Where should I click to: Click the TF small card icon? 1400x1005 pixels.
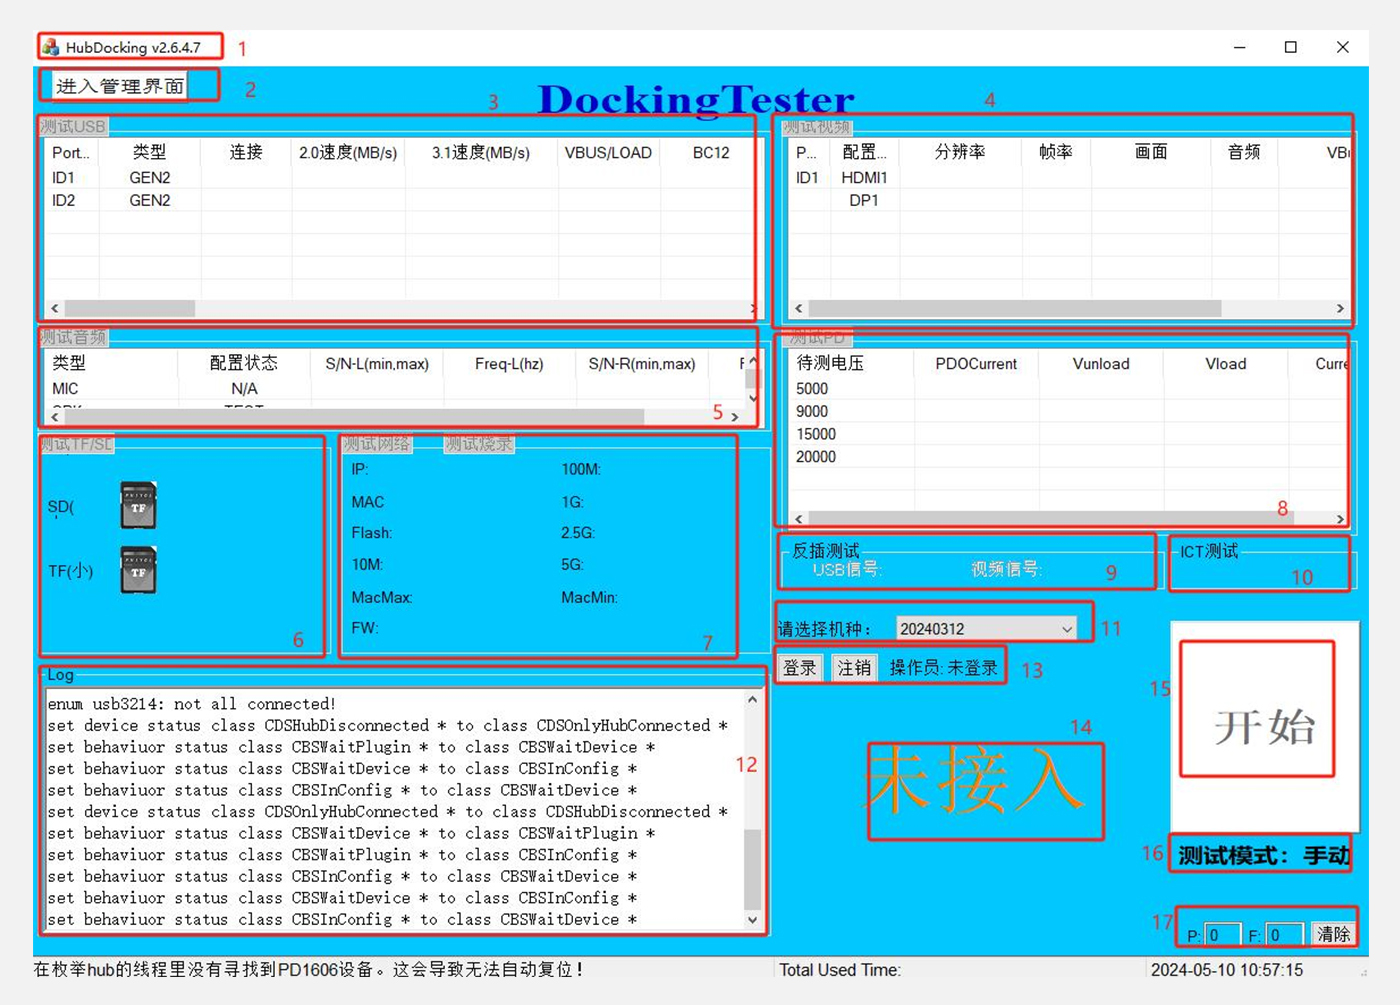pyautogui.click(x=138, y=570)
